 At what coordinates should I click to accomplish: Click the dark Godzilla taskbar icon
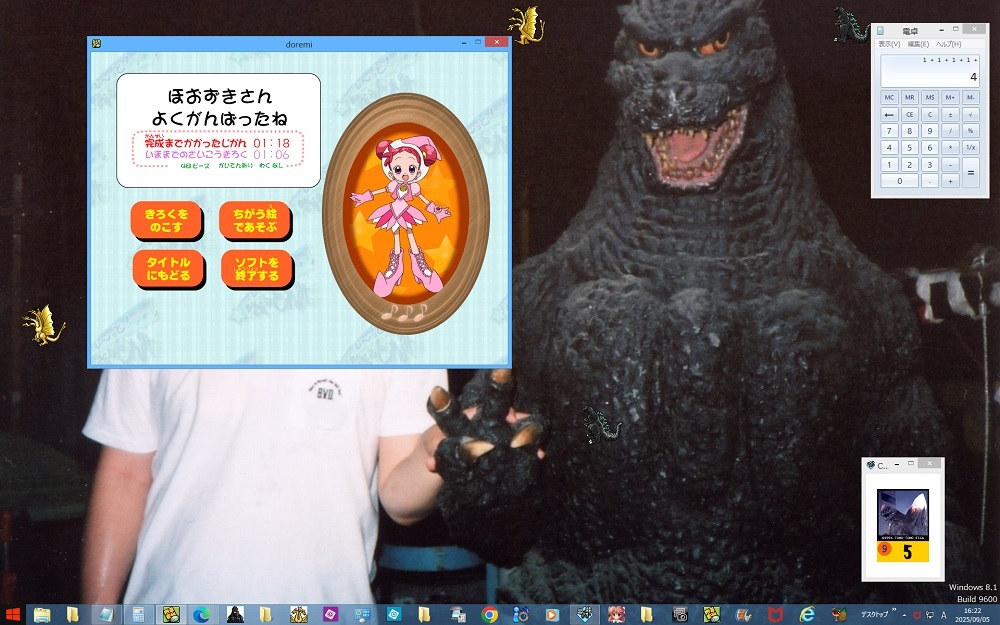click(235, 615)
